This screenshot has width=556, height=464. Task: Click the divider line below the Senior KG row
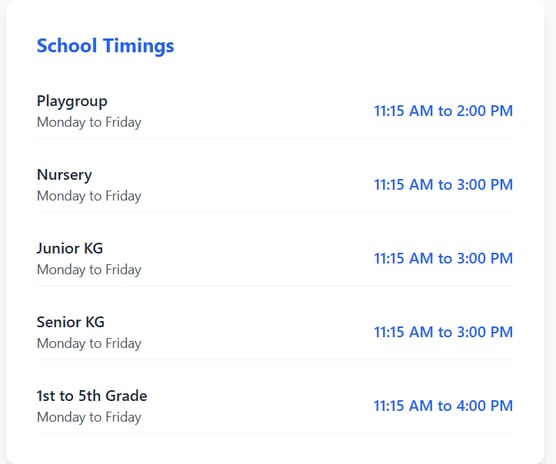[274, 360]
